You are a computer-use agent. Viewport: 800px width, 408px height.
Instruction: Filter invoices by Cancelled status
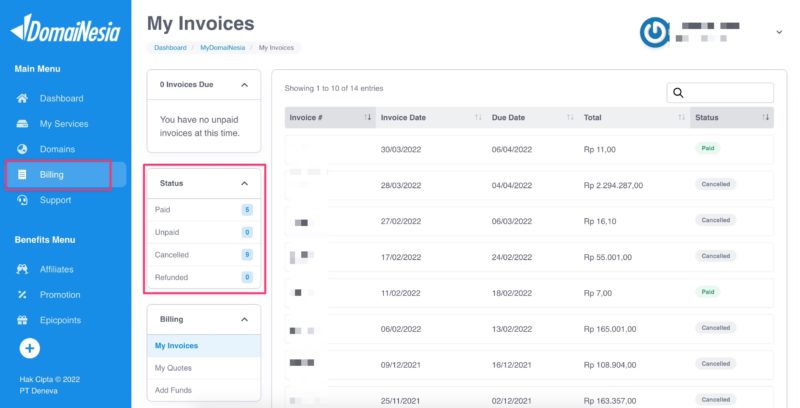172,255
